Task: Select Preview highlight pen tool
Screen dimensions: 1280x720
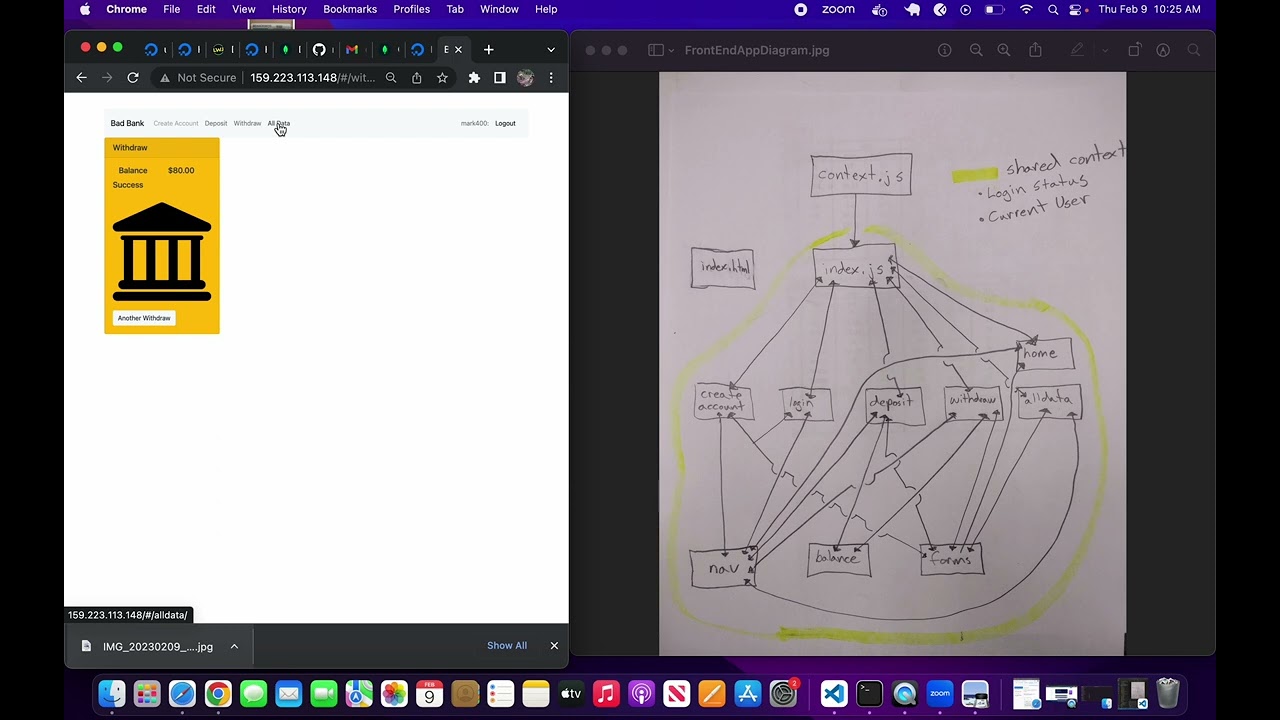Action: [1077, 50]
